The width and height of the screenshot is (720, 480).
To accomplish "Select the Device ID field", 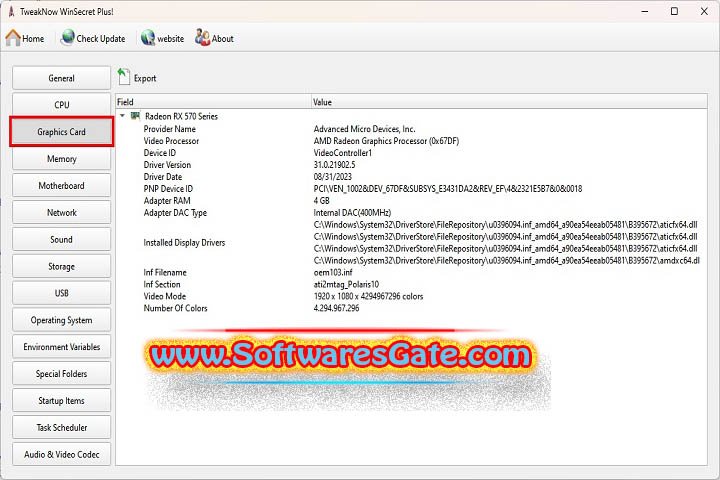I will pos(159,153).
